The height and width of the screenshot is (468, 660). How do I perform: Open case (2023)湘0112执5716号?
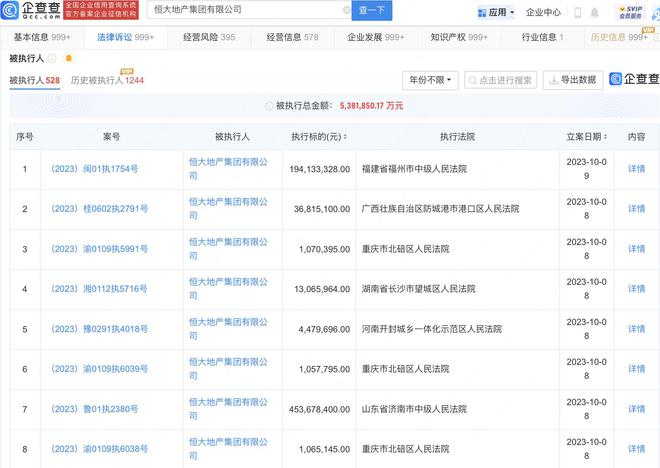point(99,289)
